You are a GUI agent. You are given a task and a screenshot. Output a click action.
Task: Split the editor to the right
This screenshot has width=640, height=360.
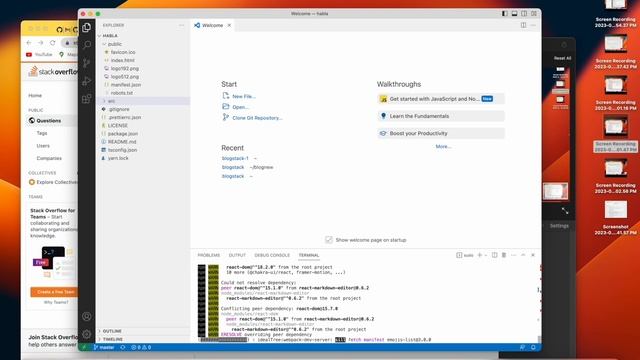click(x=523, y=25)
